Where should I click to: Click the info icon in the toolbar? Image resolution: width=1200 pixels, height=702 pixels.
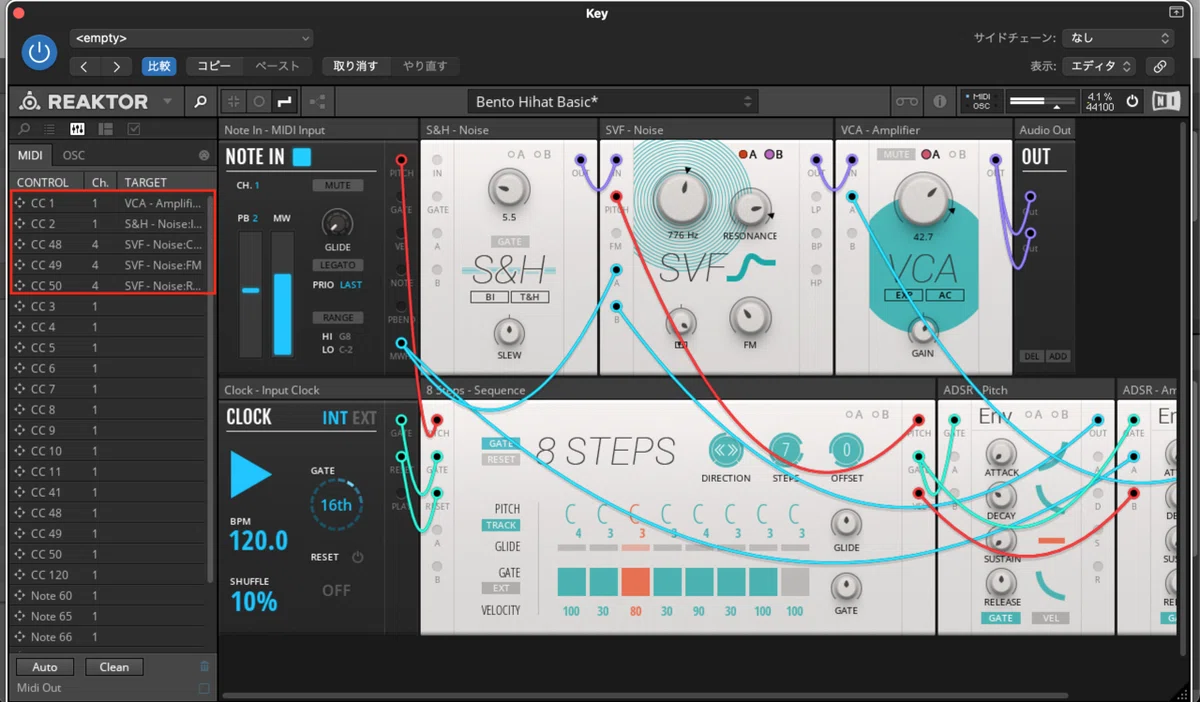click(x=939, y=101)
